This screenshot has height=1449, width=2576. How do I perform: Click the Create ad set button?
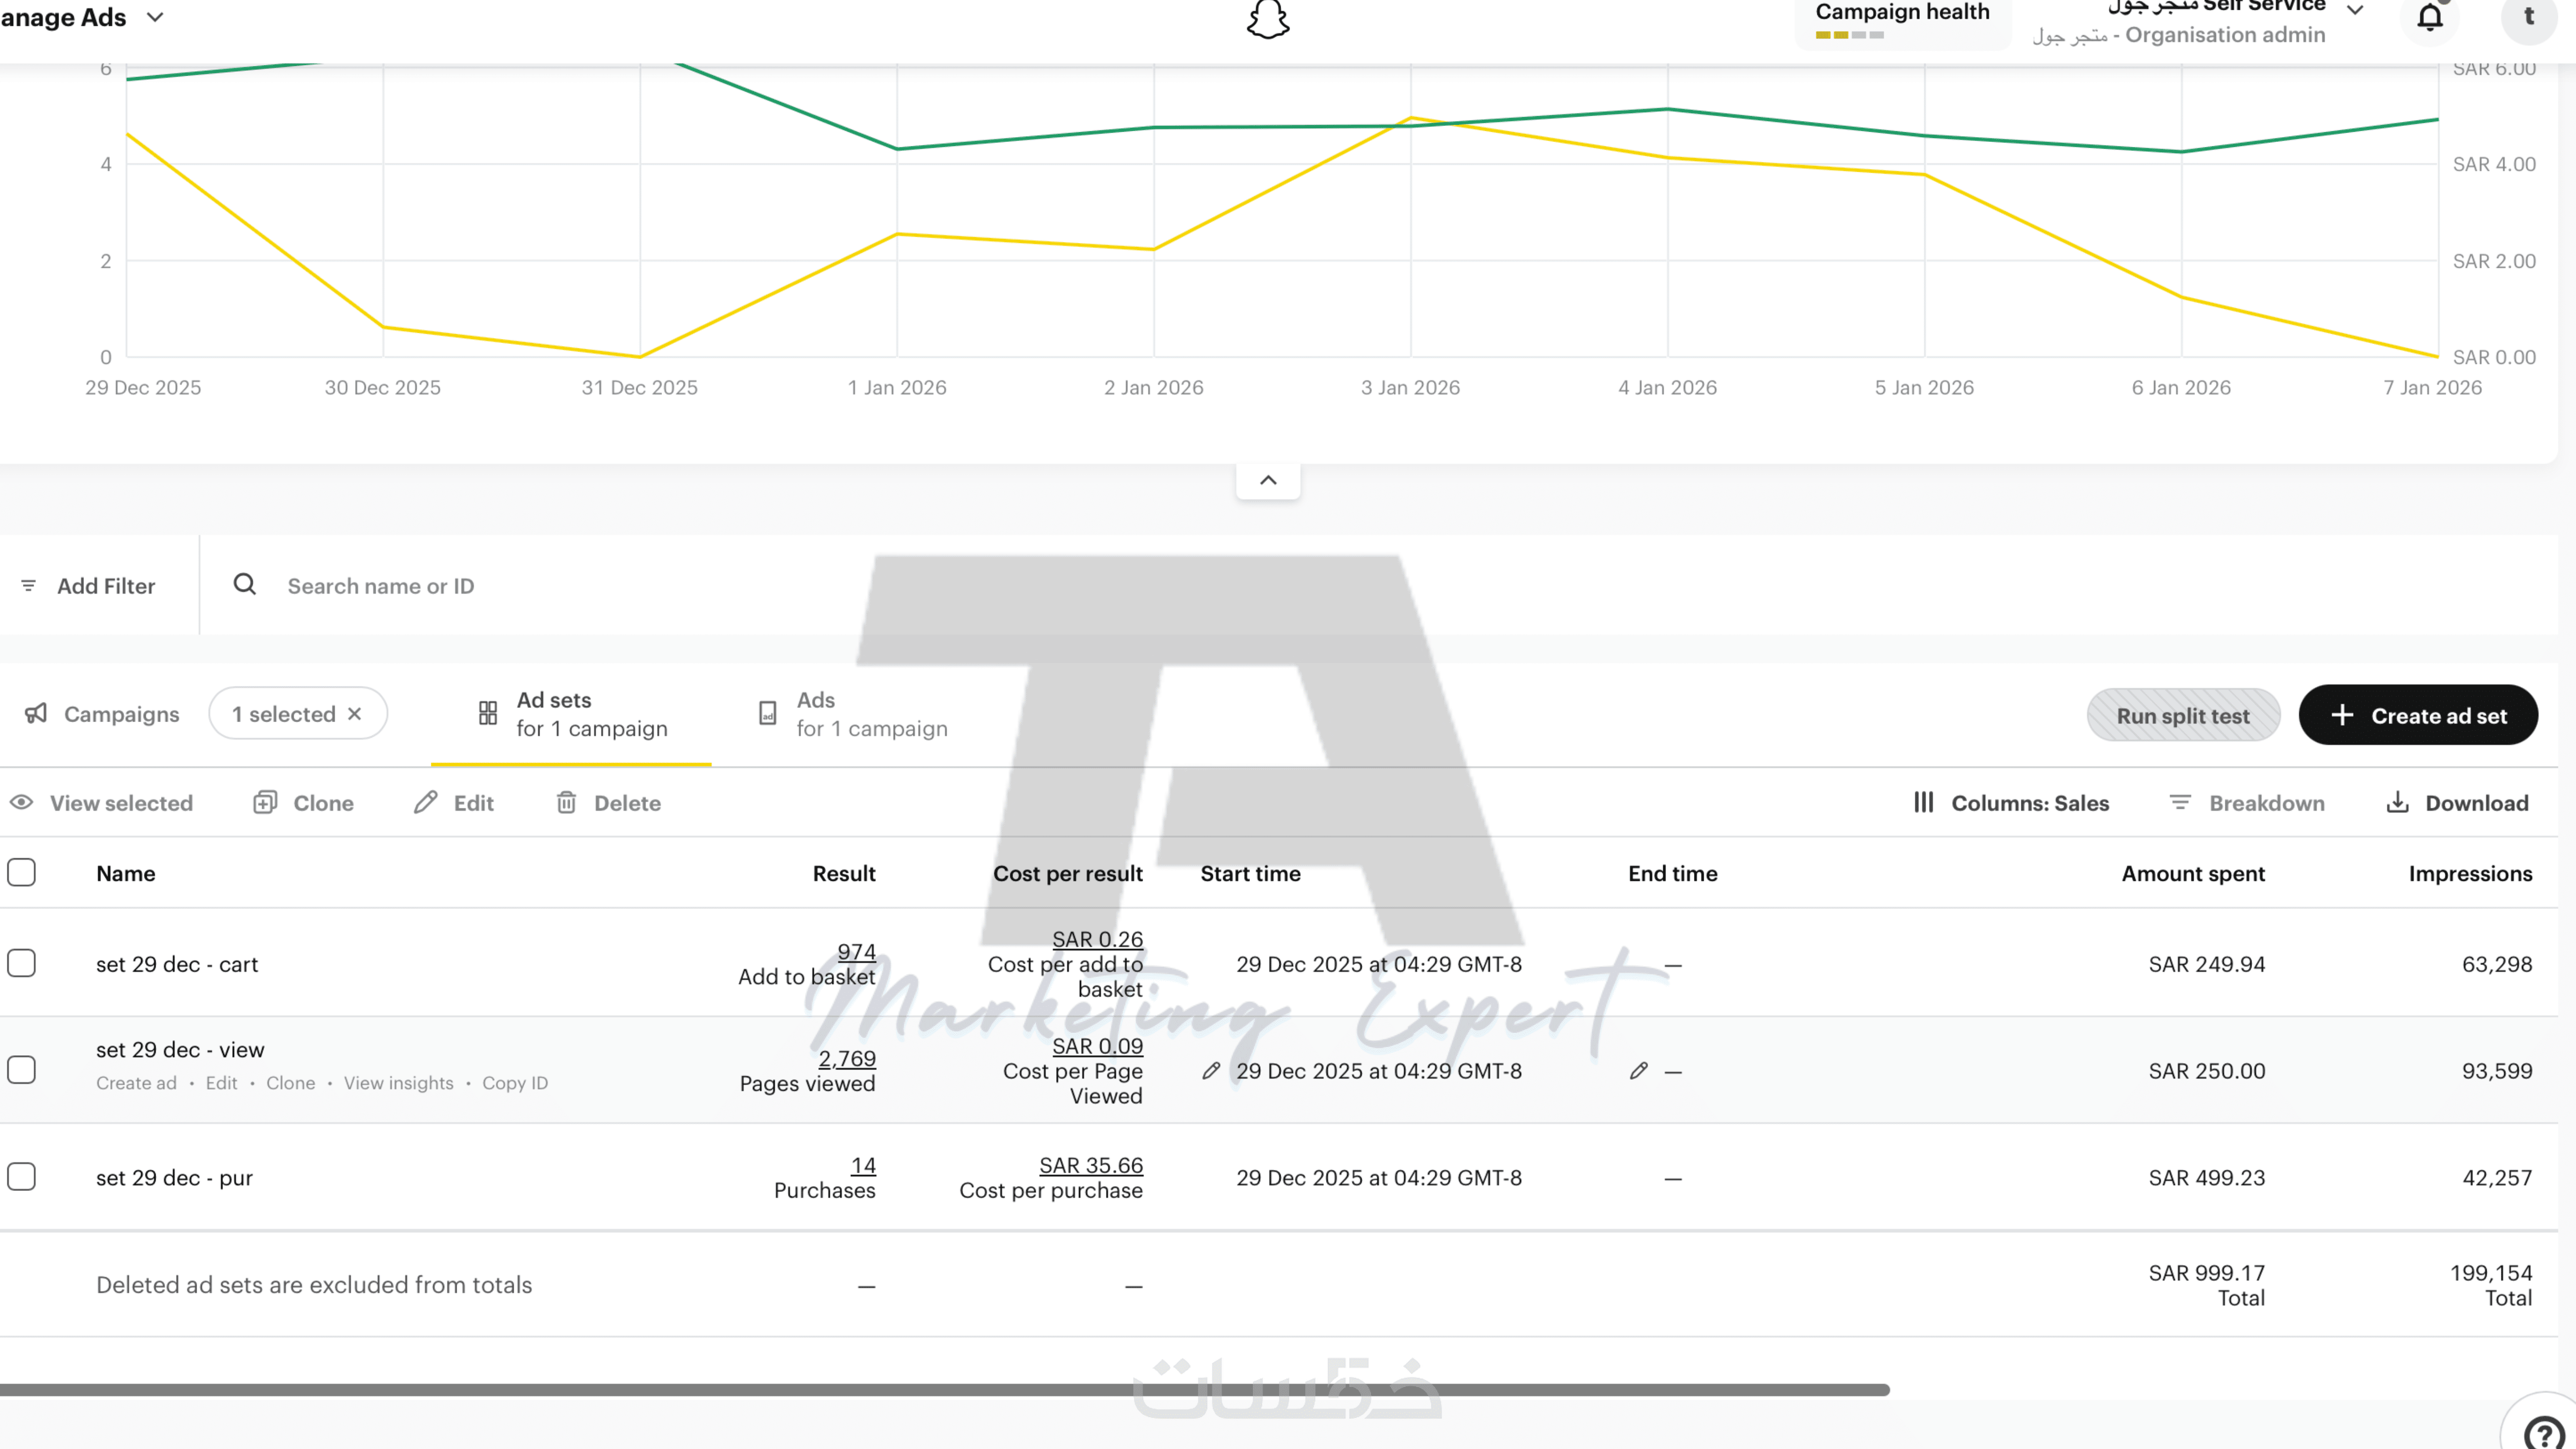2418,715
